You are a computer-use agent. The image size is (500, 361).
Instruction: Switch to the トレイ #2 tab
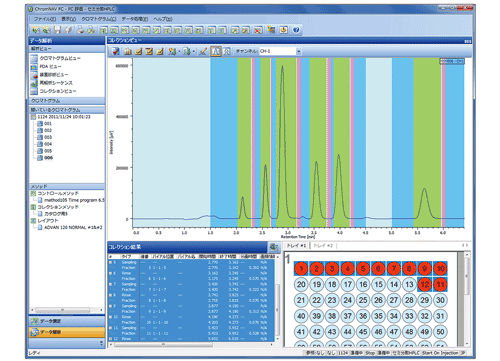323,246
